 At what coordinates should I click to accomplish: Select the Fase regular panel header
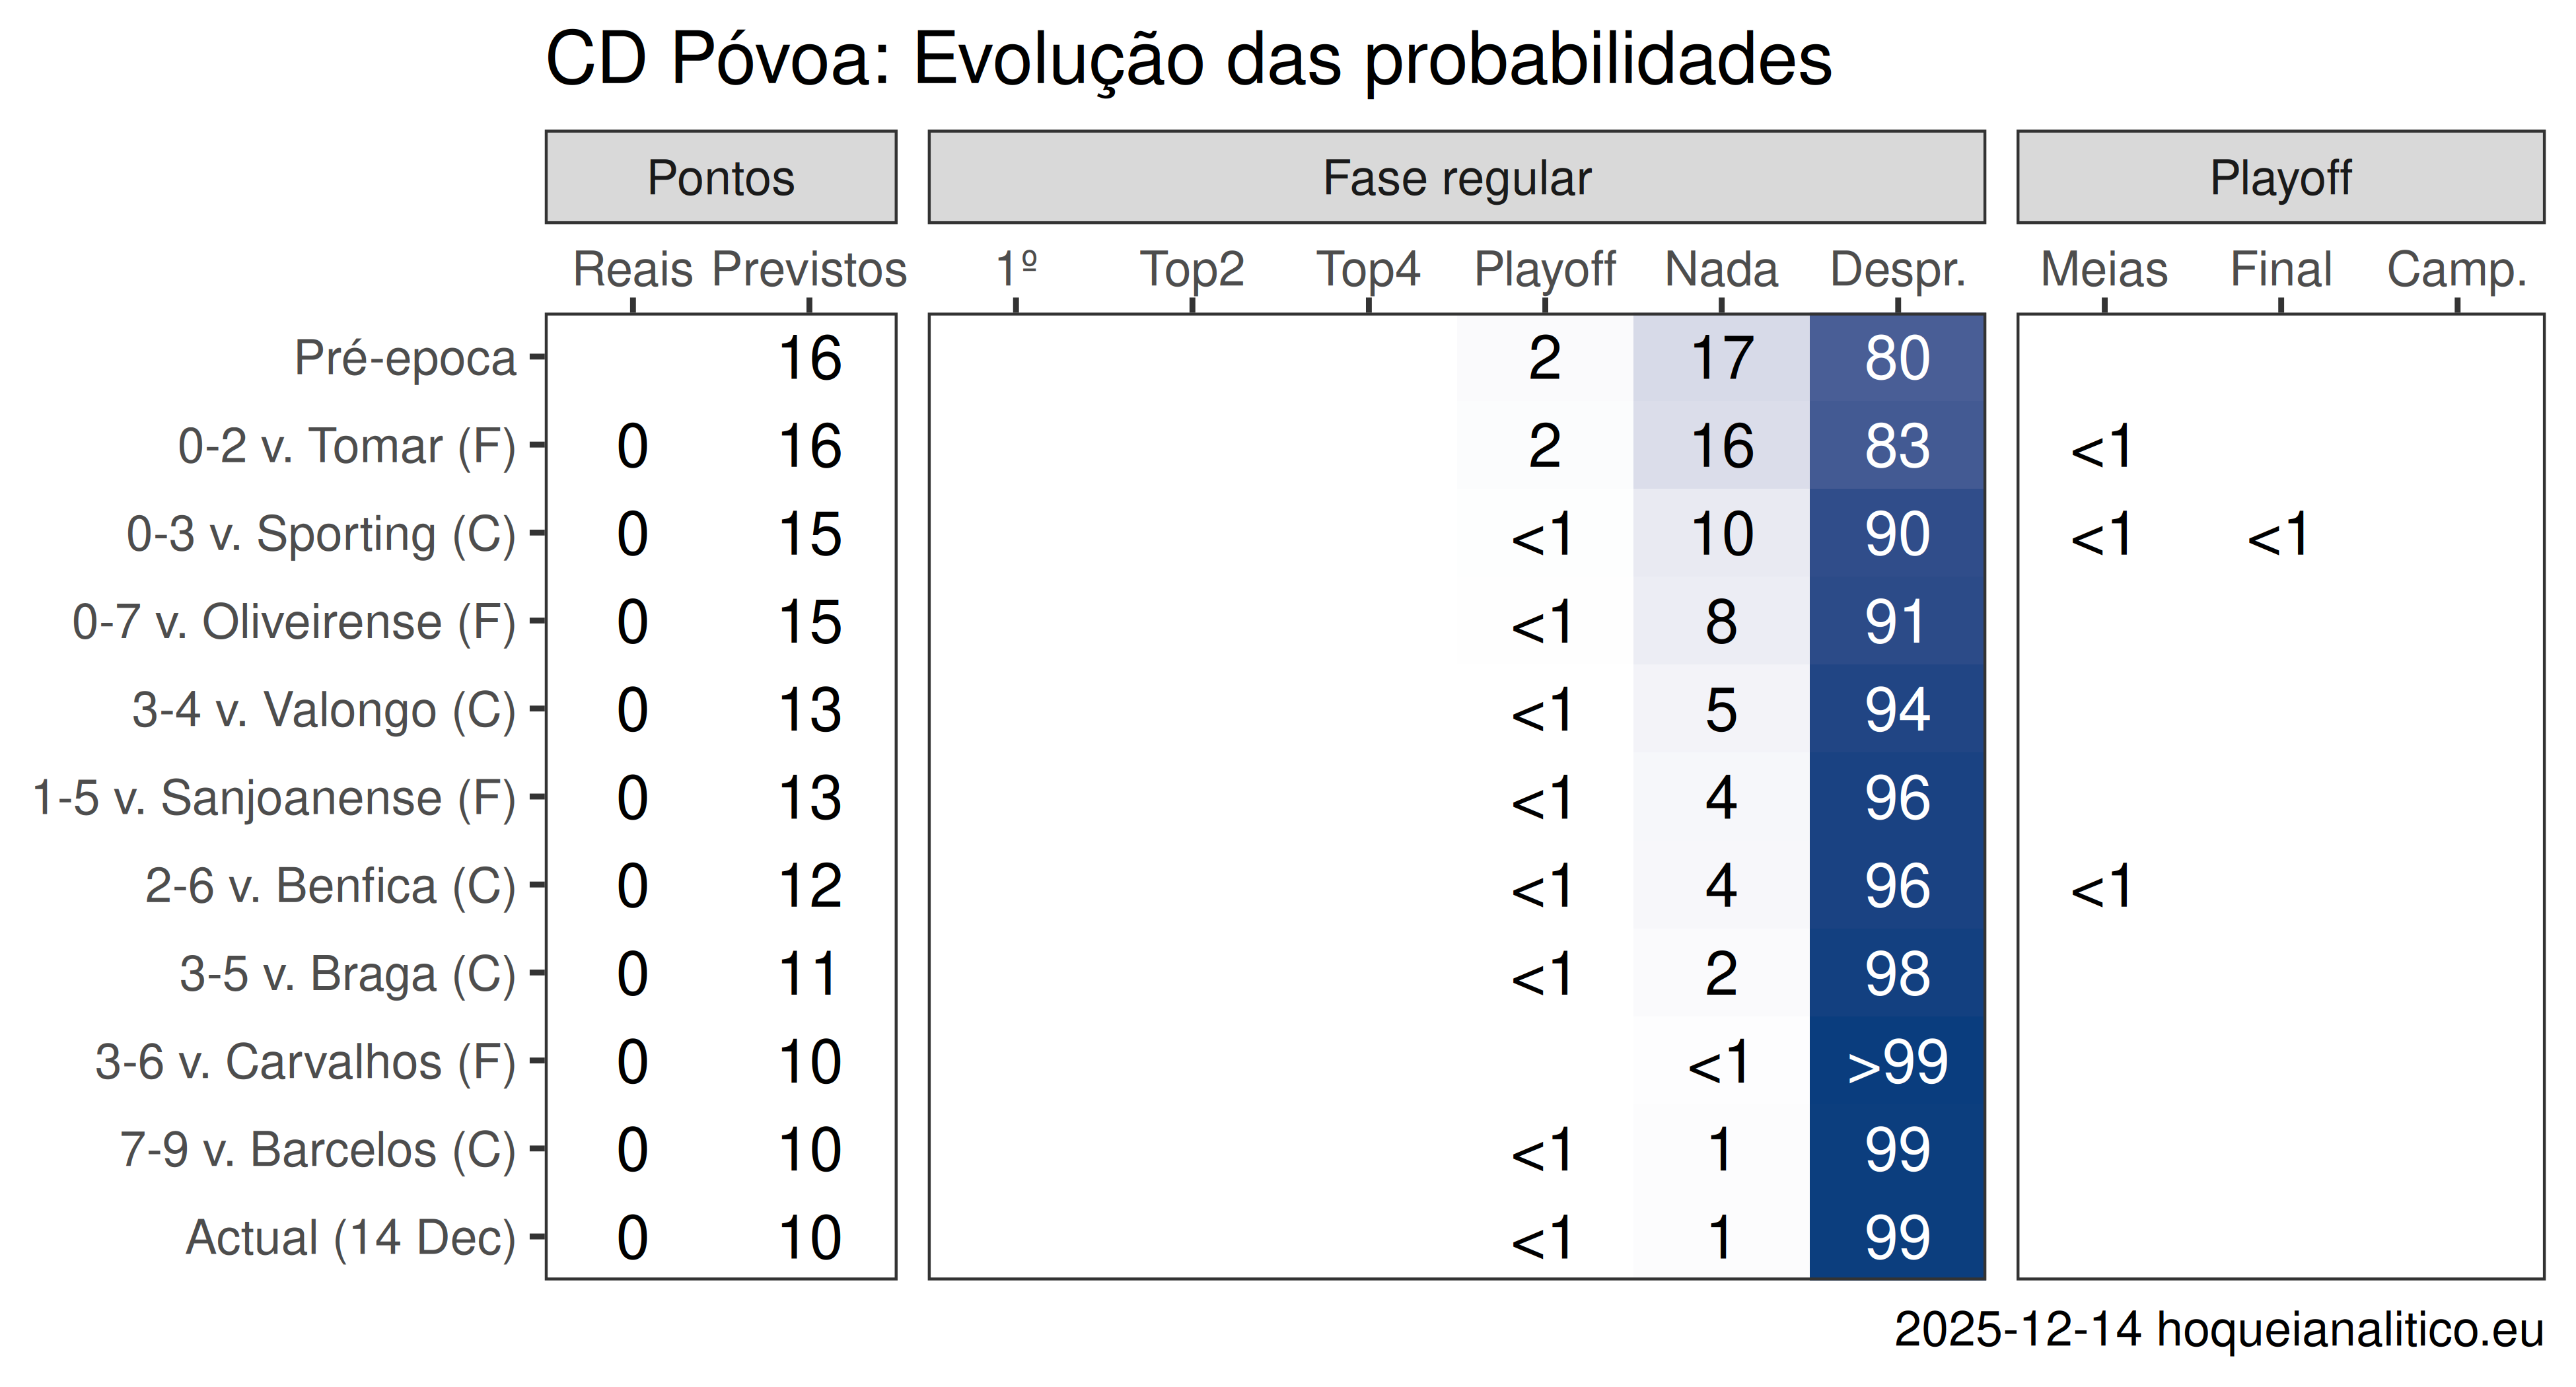[1456, 178]
